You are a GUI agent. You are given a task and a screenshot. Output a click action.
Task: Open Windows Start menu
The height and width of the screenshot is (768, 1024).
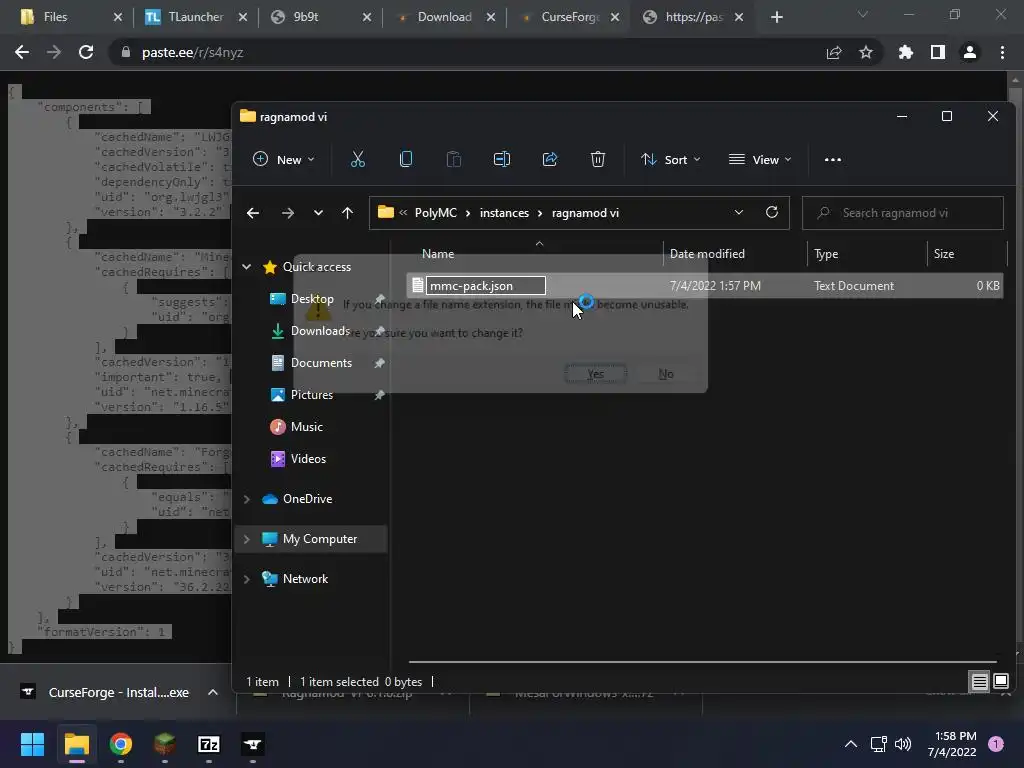tap(32, 744)
